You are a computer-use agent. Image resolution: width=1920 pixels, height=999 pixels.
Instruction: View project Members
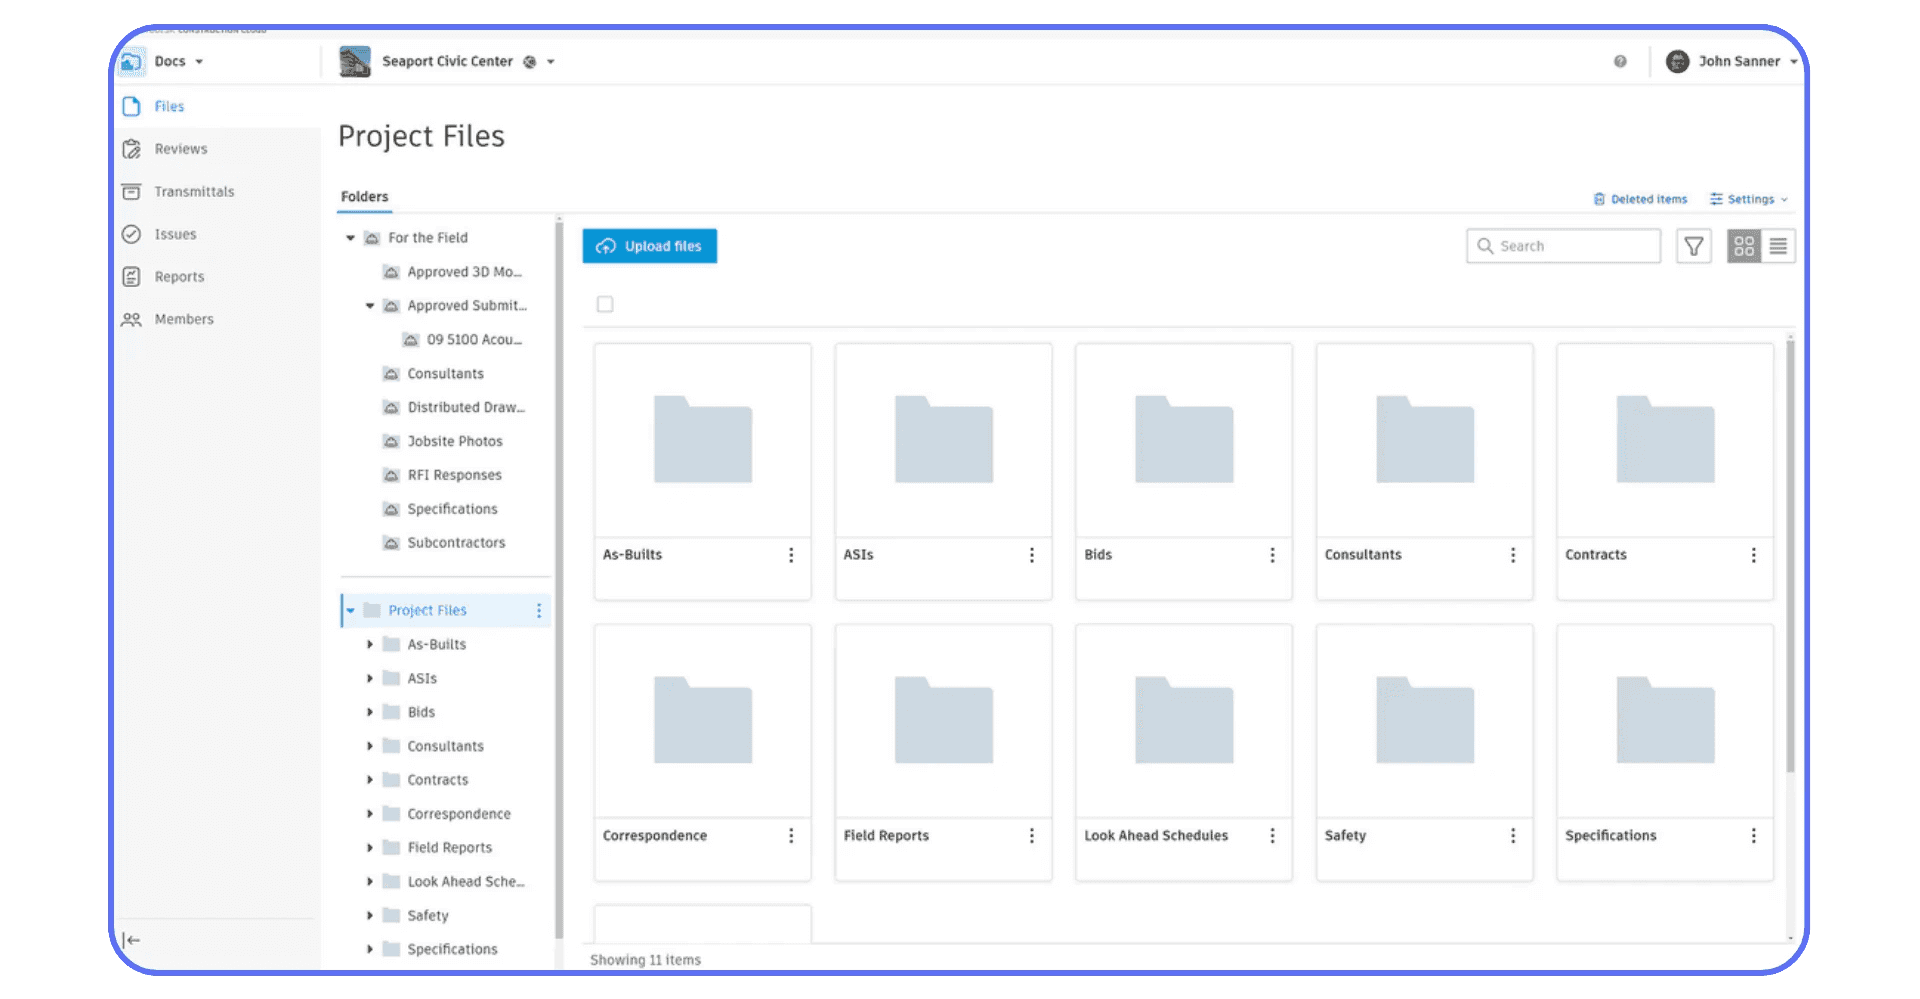click(x=184, y=319)
